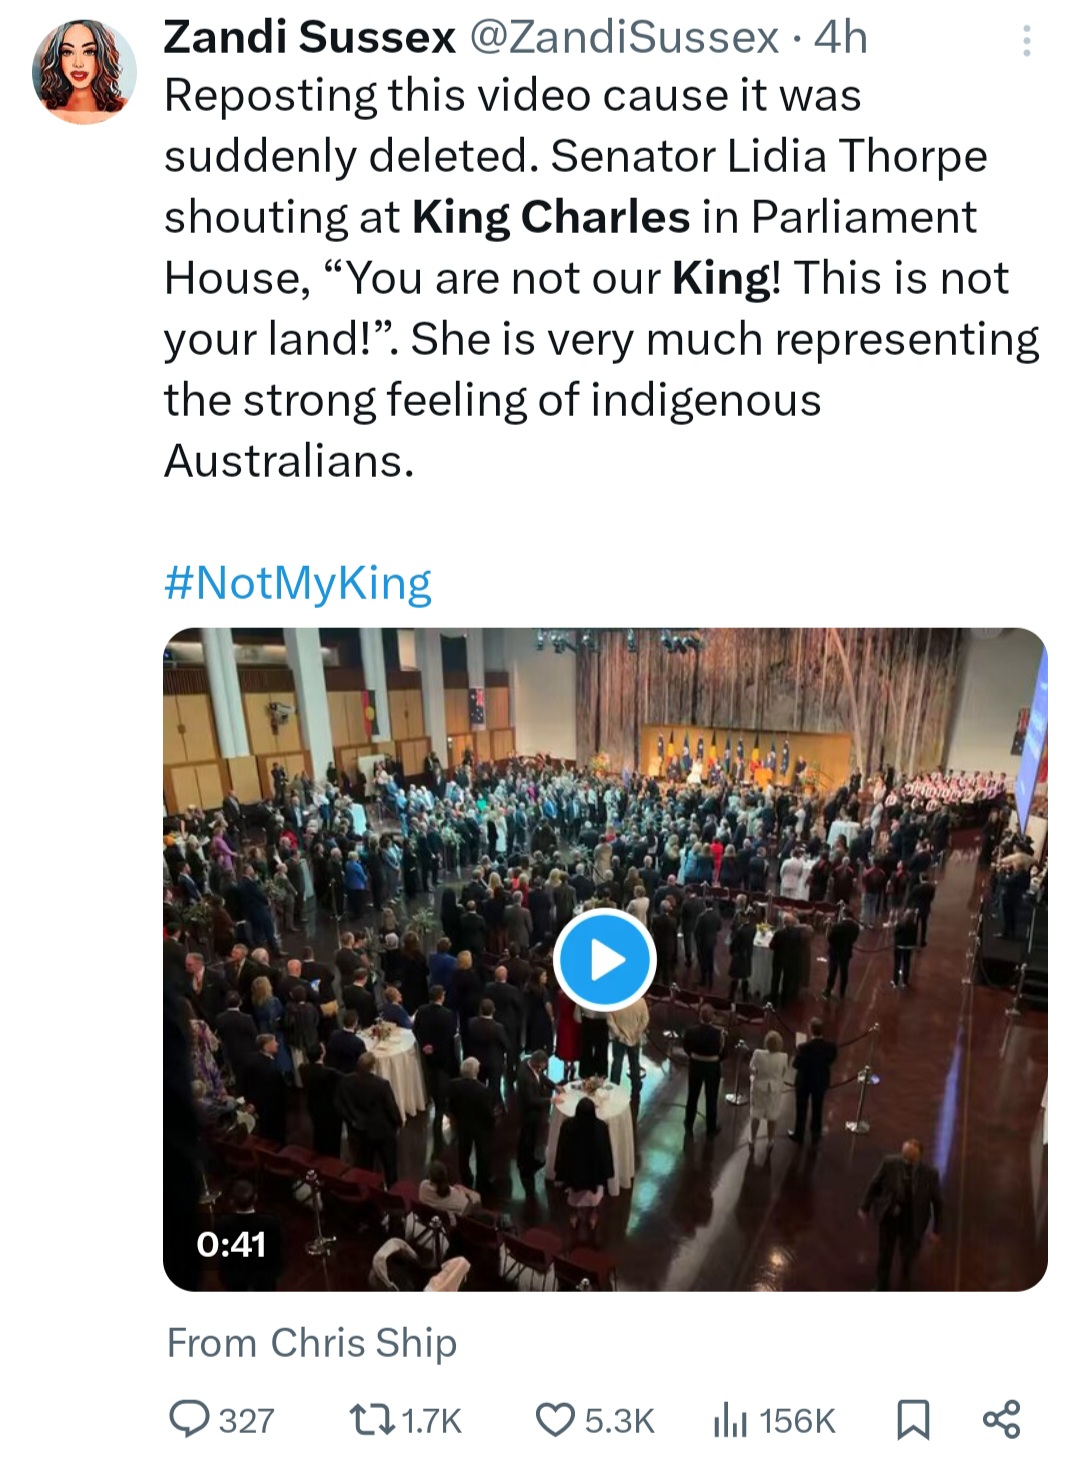Click the 156K views count
1080x1462 pixels.
797,1420
